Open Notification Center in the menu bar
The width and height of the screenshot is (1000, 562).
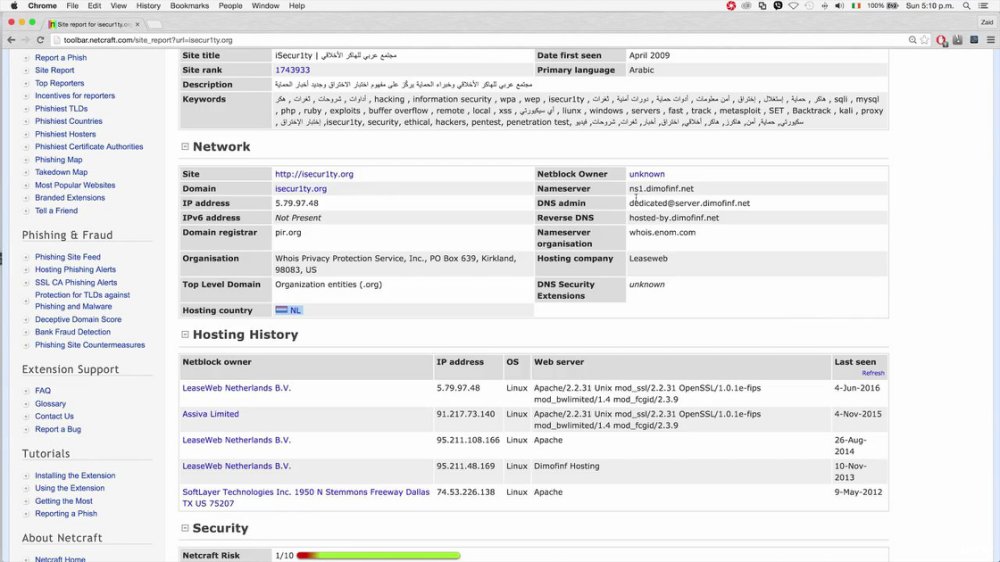984,6
